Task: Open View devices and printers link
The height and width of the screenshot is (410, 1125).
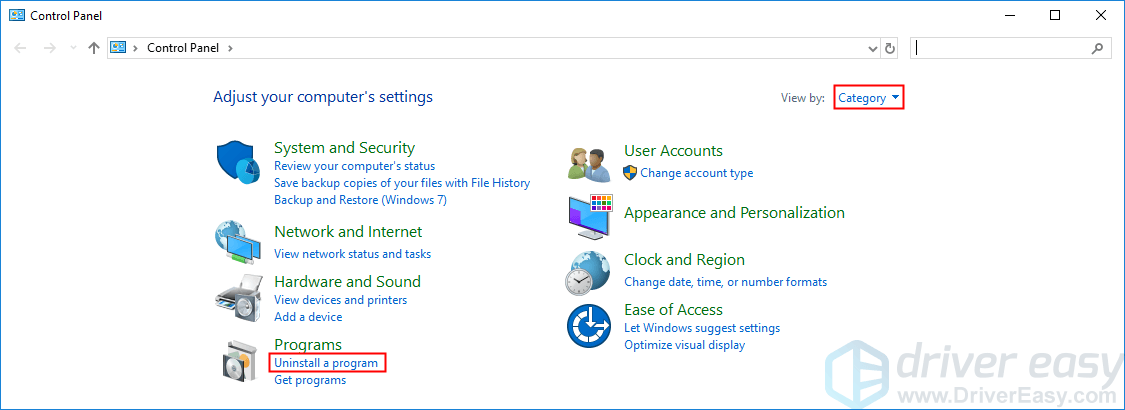Action: [x=340, y=300]
